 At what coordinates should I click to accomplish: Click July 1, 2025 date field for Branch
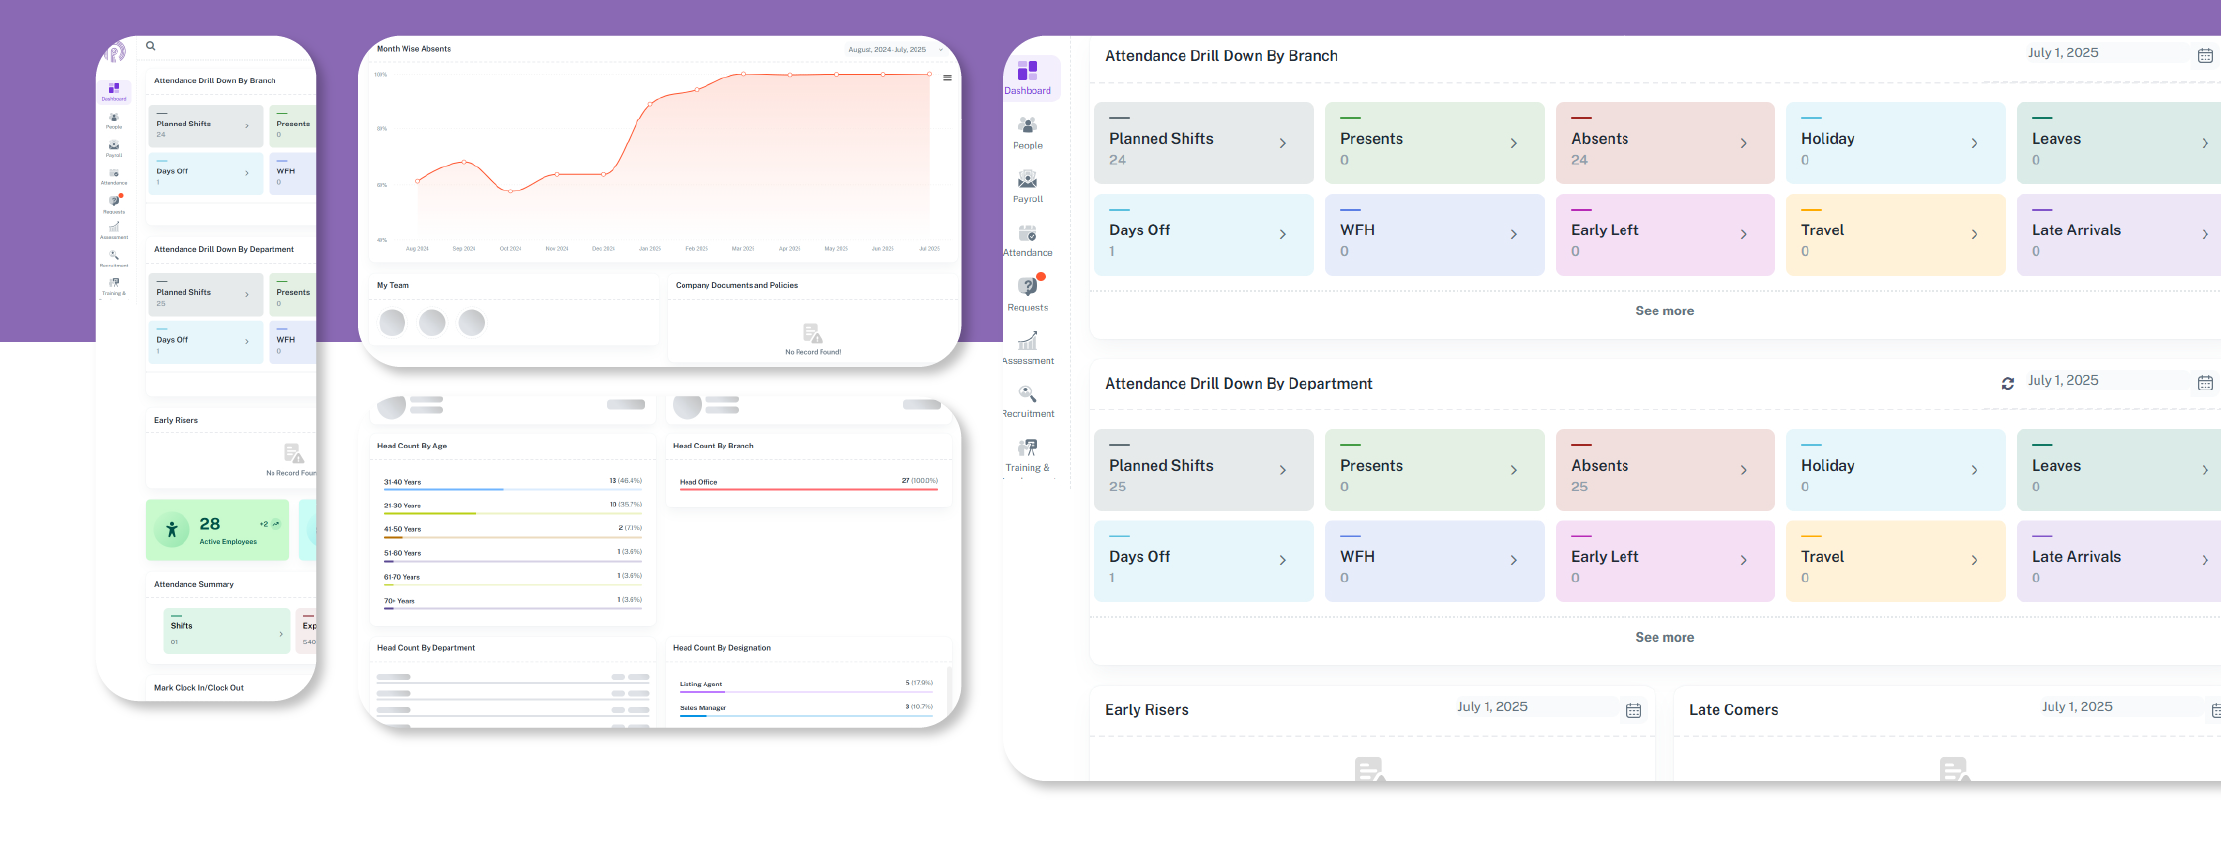[2105, 53]
